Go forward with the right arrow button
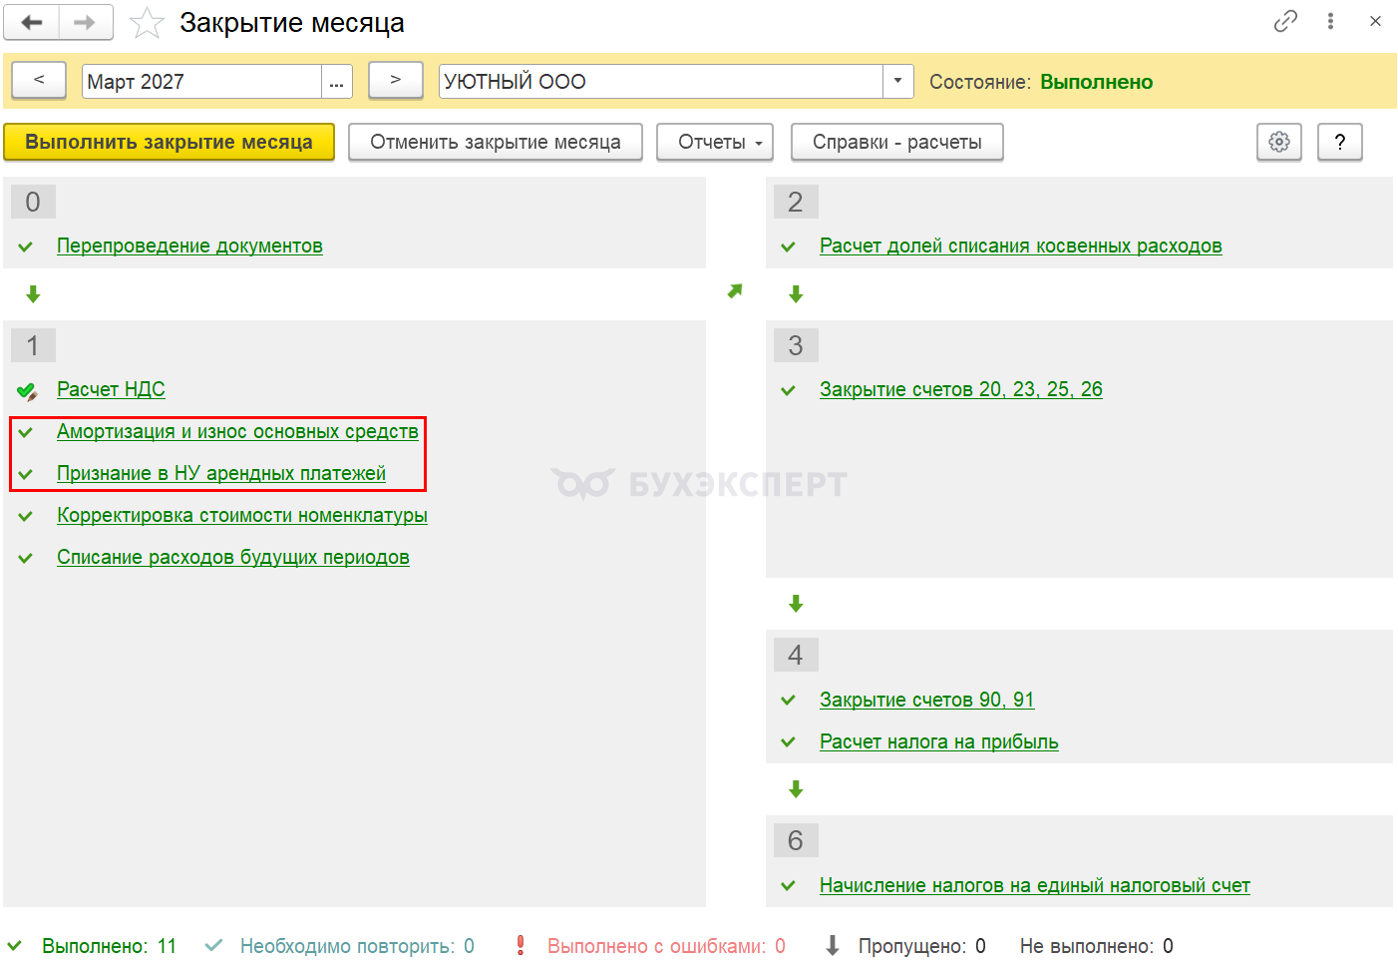1398x970 pixels. pos(86,22)
